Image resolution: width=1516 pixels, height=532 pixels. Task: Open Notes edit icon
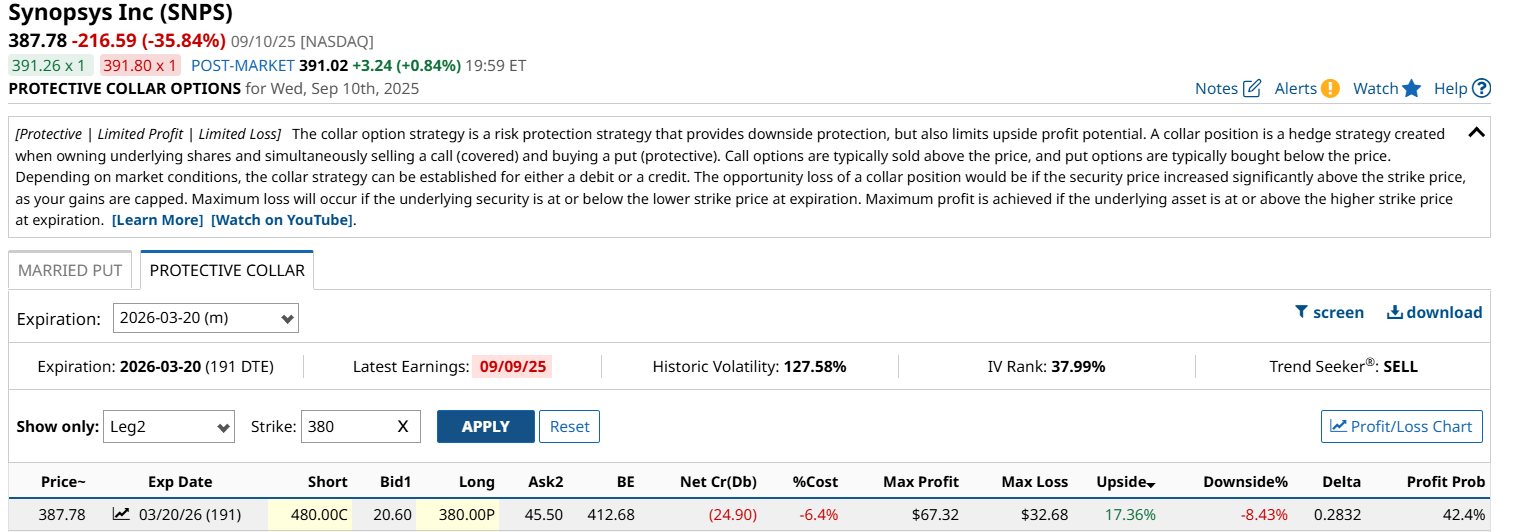point(1251,88)
